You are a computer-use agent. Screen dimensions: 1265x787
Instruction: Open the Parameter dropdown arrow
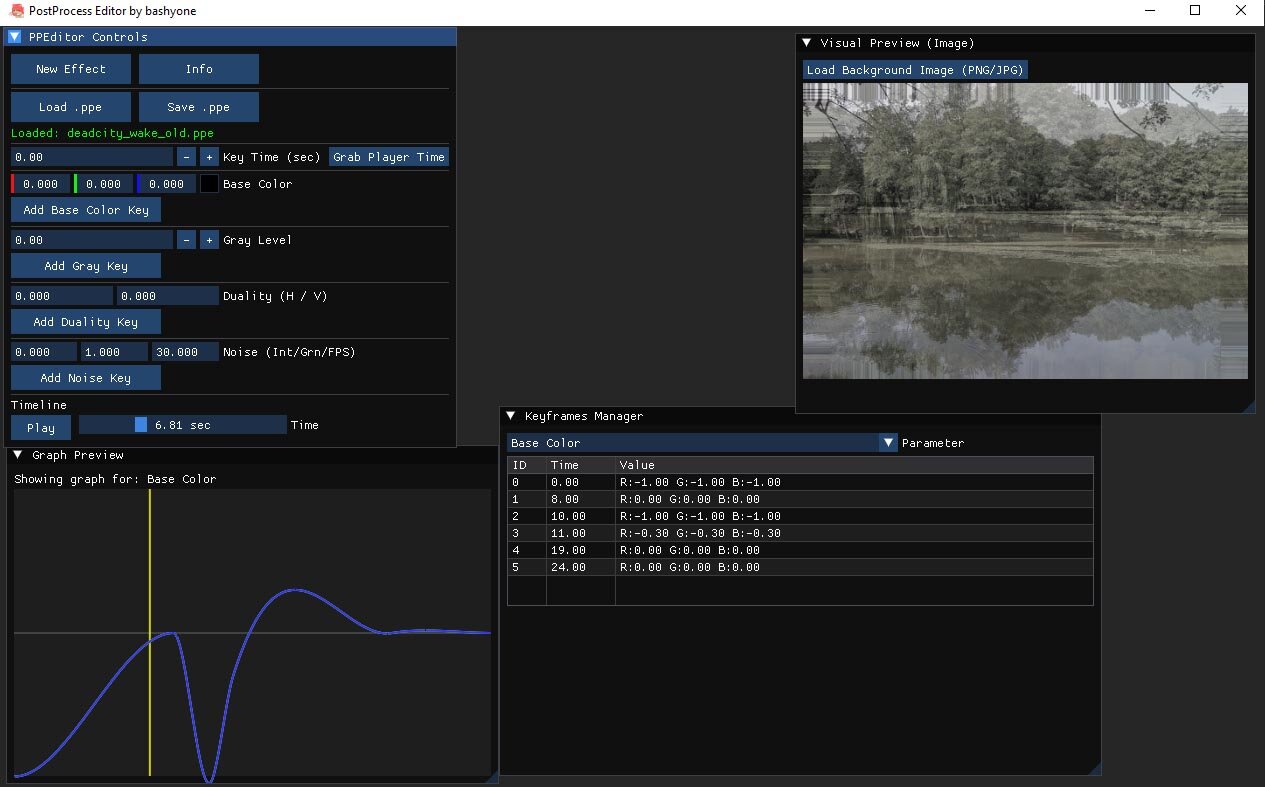(x=888, y=443)
